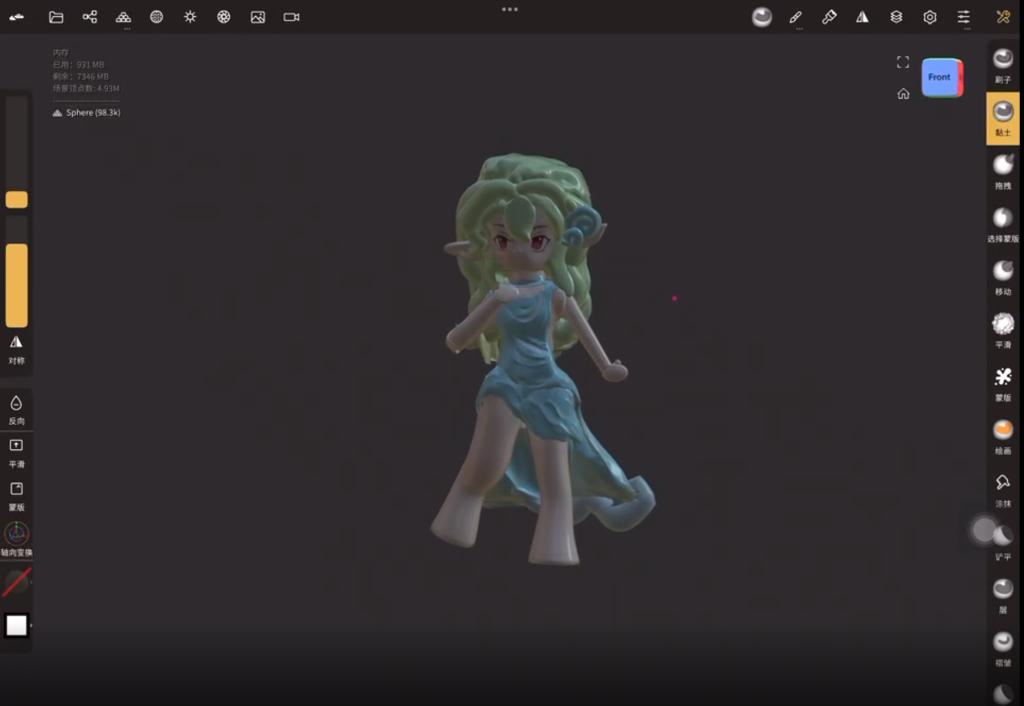
Task: Open the layers stack panel
Action: [x=896, y=17]
